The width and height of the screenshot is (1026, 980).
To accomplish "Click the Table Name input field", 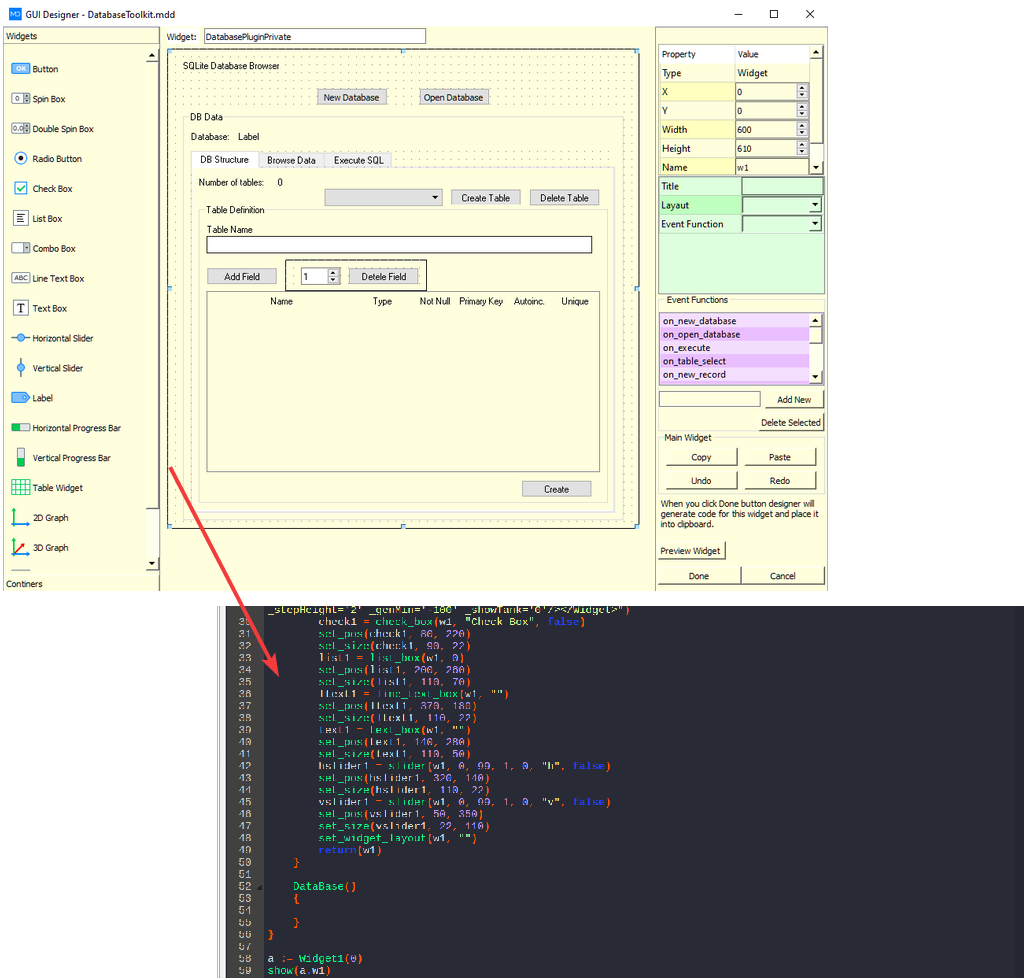I will pyautogui.click(x=399, y=245).
